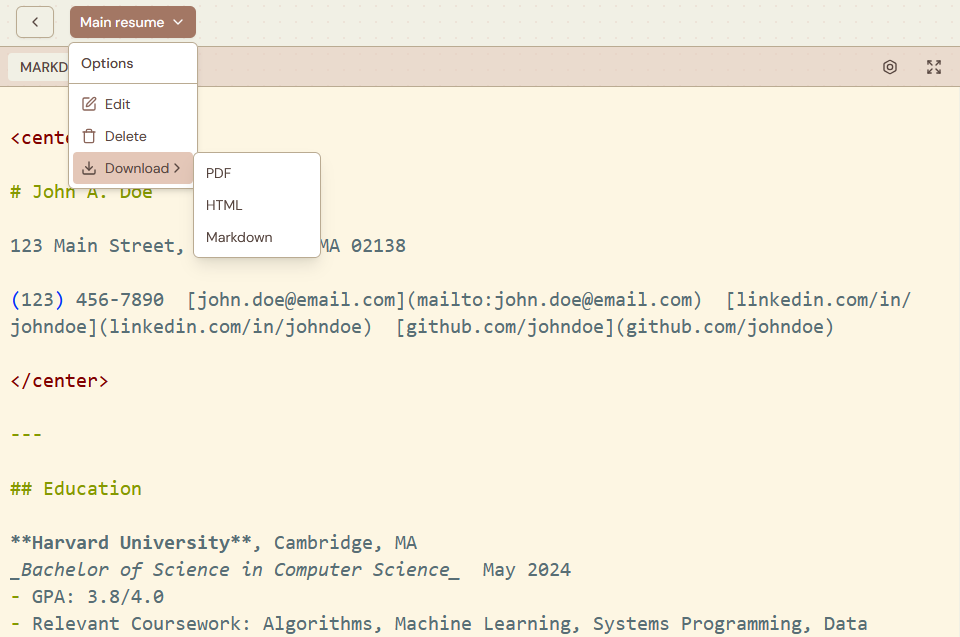
Task: Download the resume as Markdown
Action: click(239, 237)
